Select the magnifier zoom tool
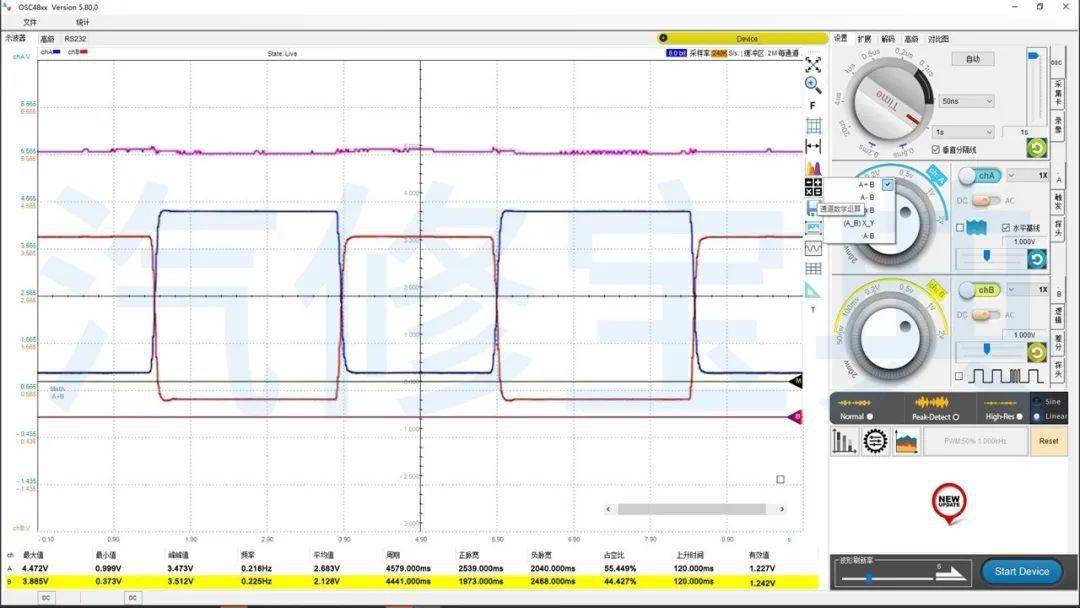Viewport: 1080px width, 608px height. [813, 85]
